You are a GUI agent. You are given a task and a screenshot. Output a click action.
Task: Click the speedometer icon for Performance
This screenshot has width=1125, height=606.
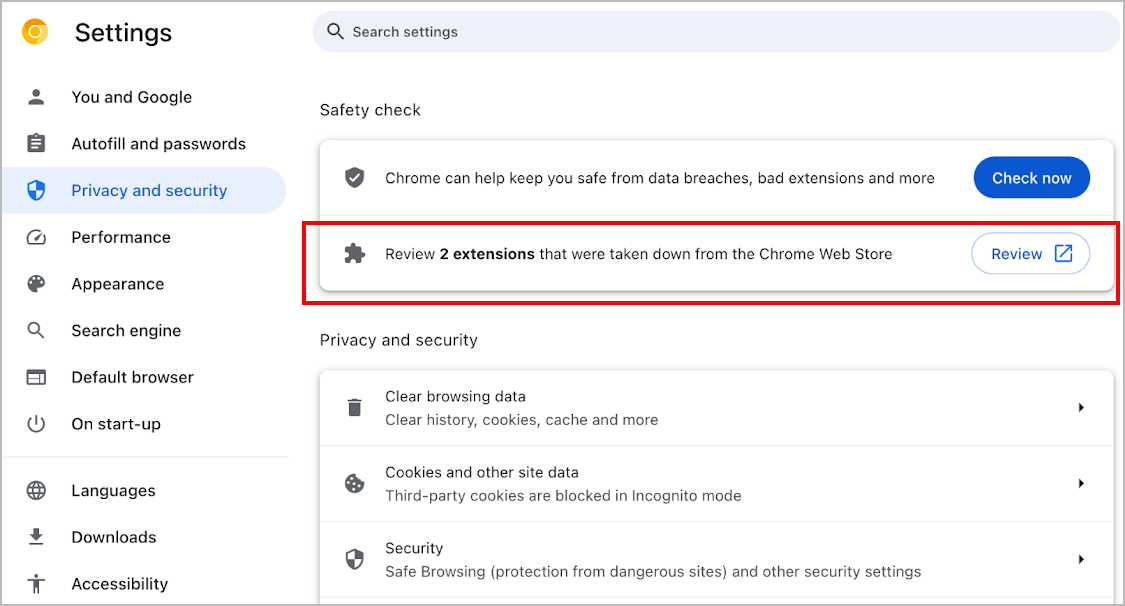[36, 238]
